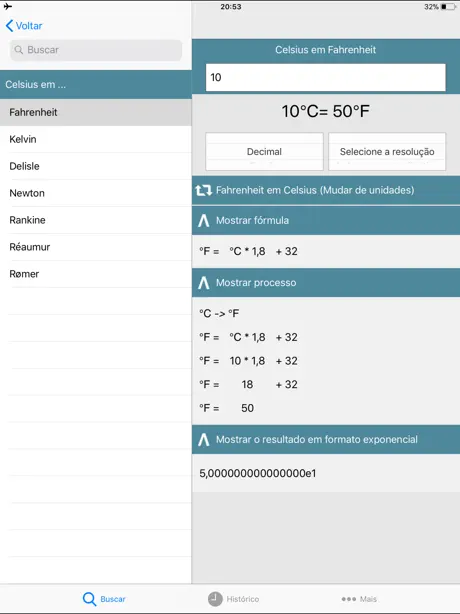
Task: Click the value input field showing 10
Action: (326, 78)
